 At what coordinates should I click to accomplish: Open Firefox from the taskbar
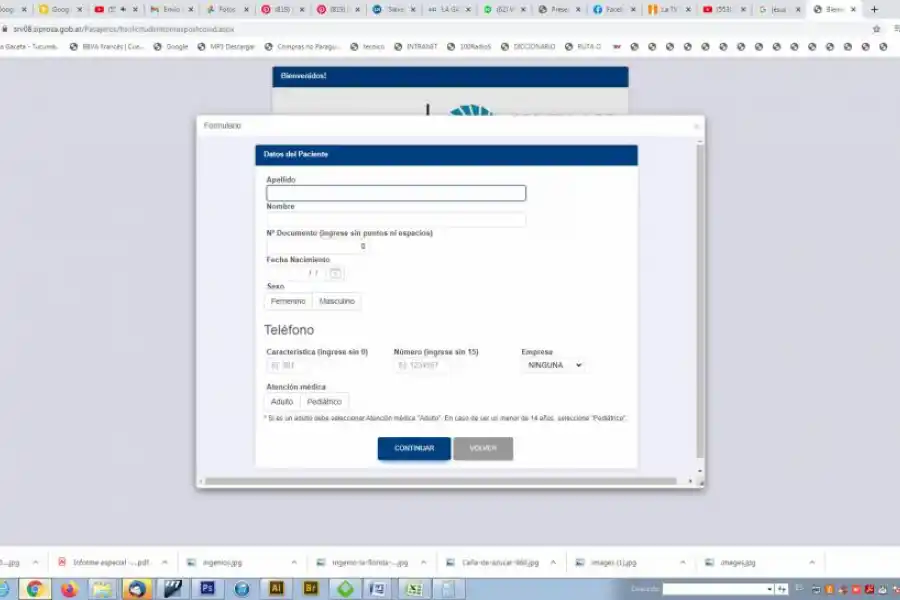(x=69, y=589)
